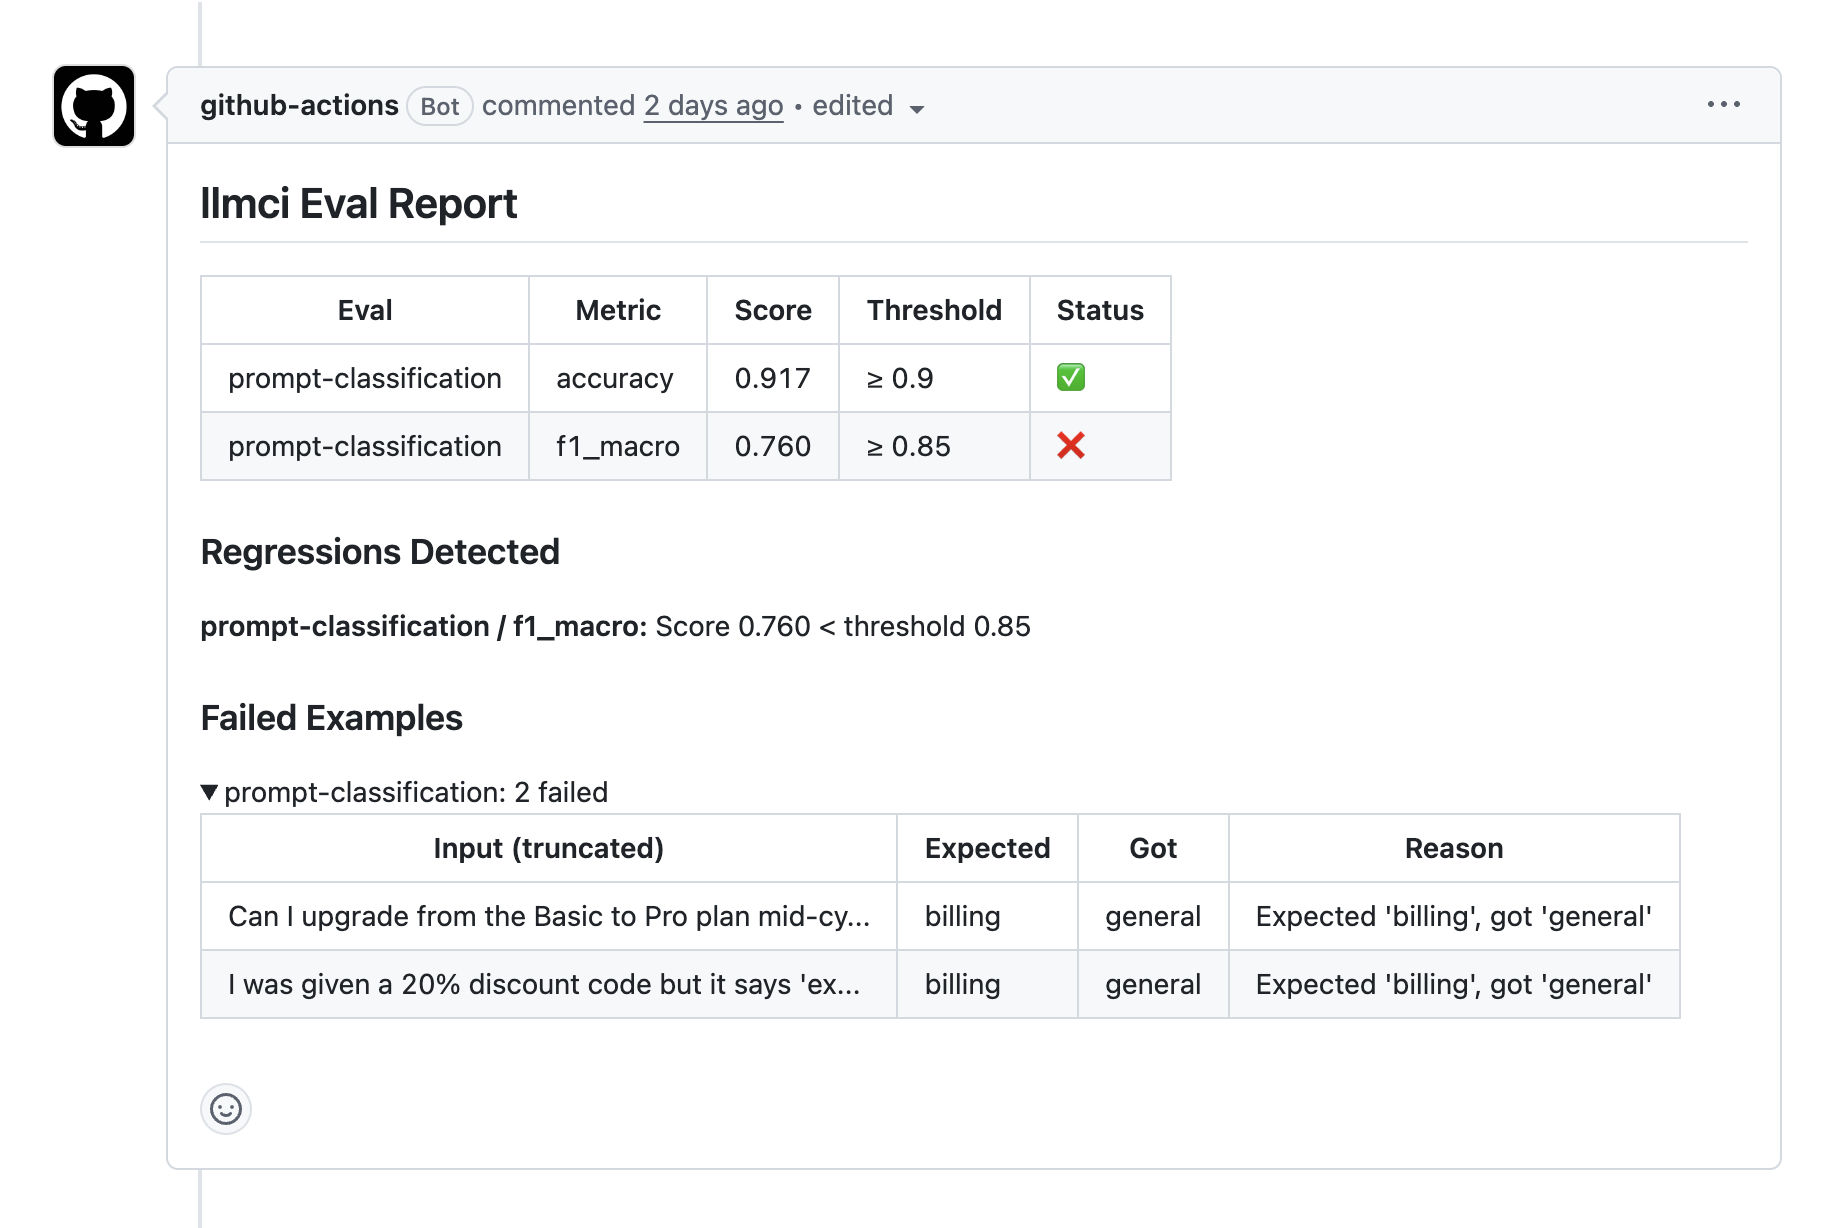Select the Reason cell in the discount code row
The image size is (1838, 1228).
click(x=1454, y=984)
